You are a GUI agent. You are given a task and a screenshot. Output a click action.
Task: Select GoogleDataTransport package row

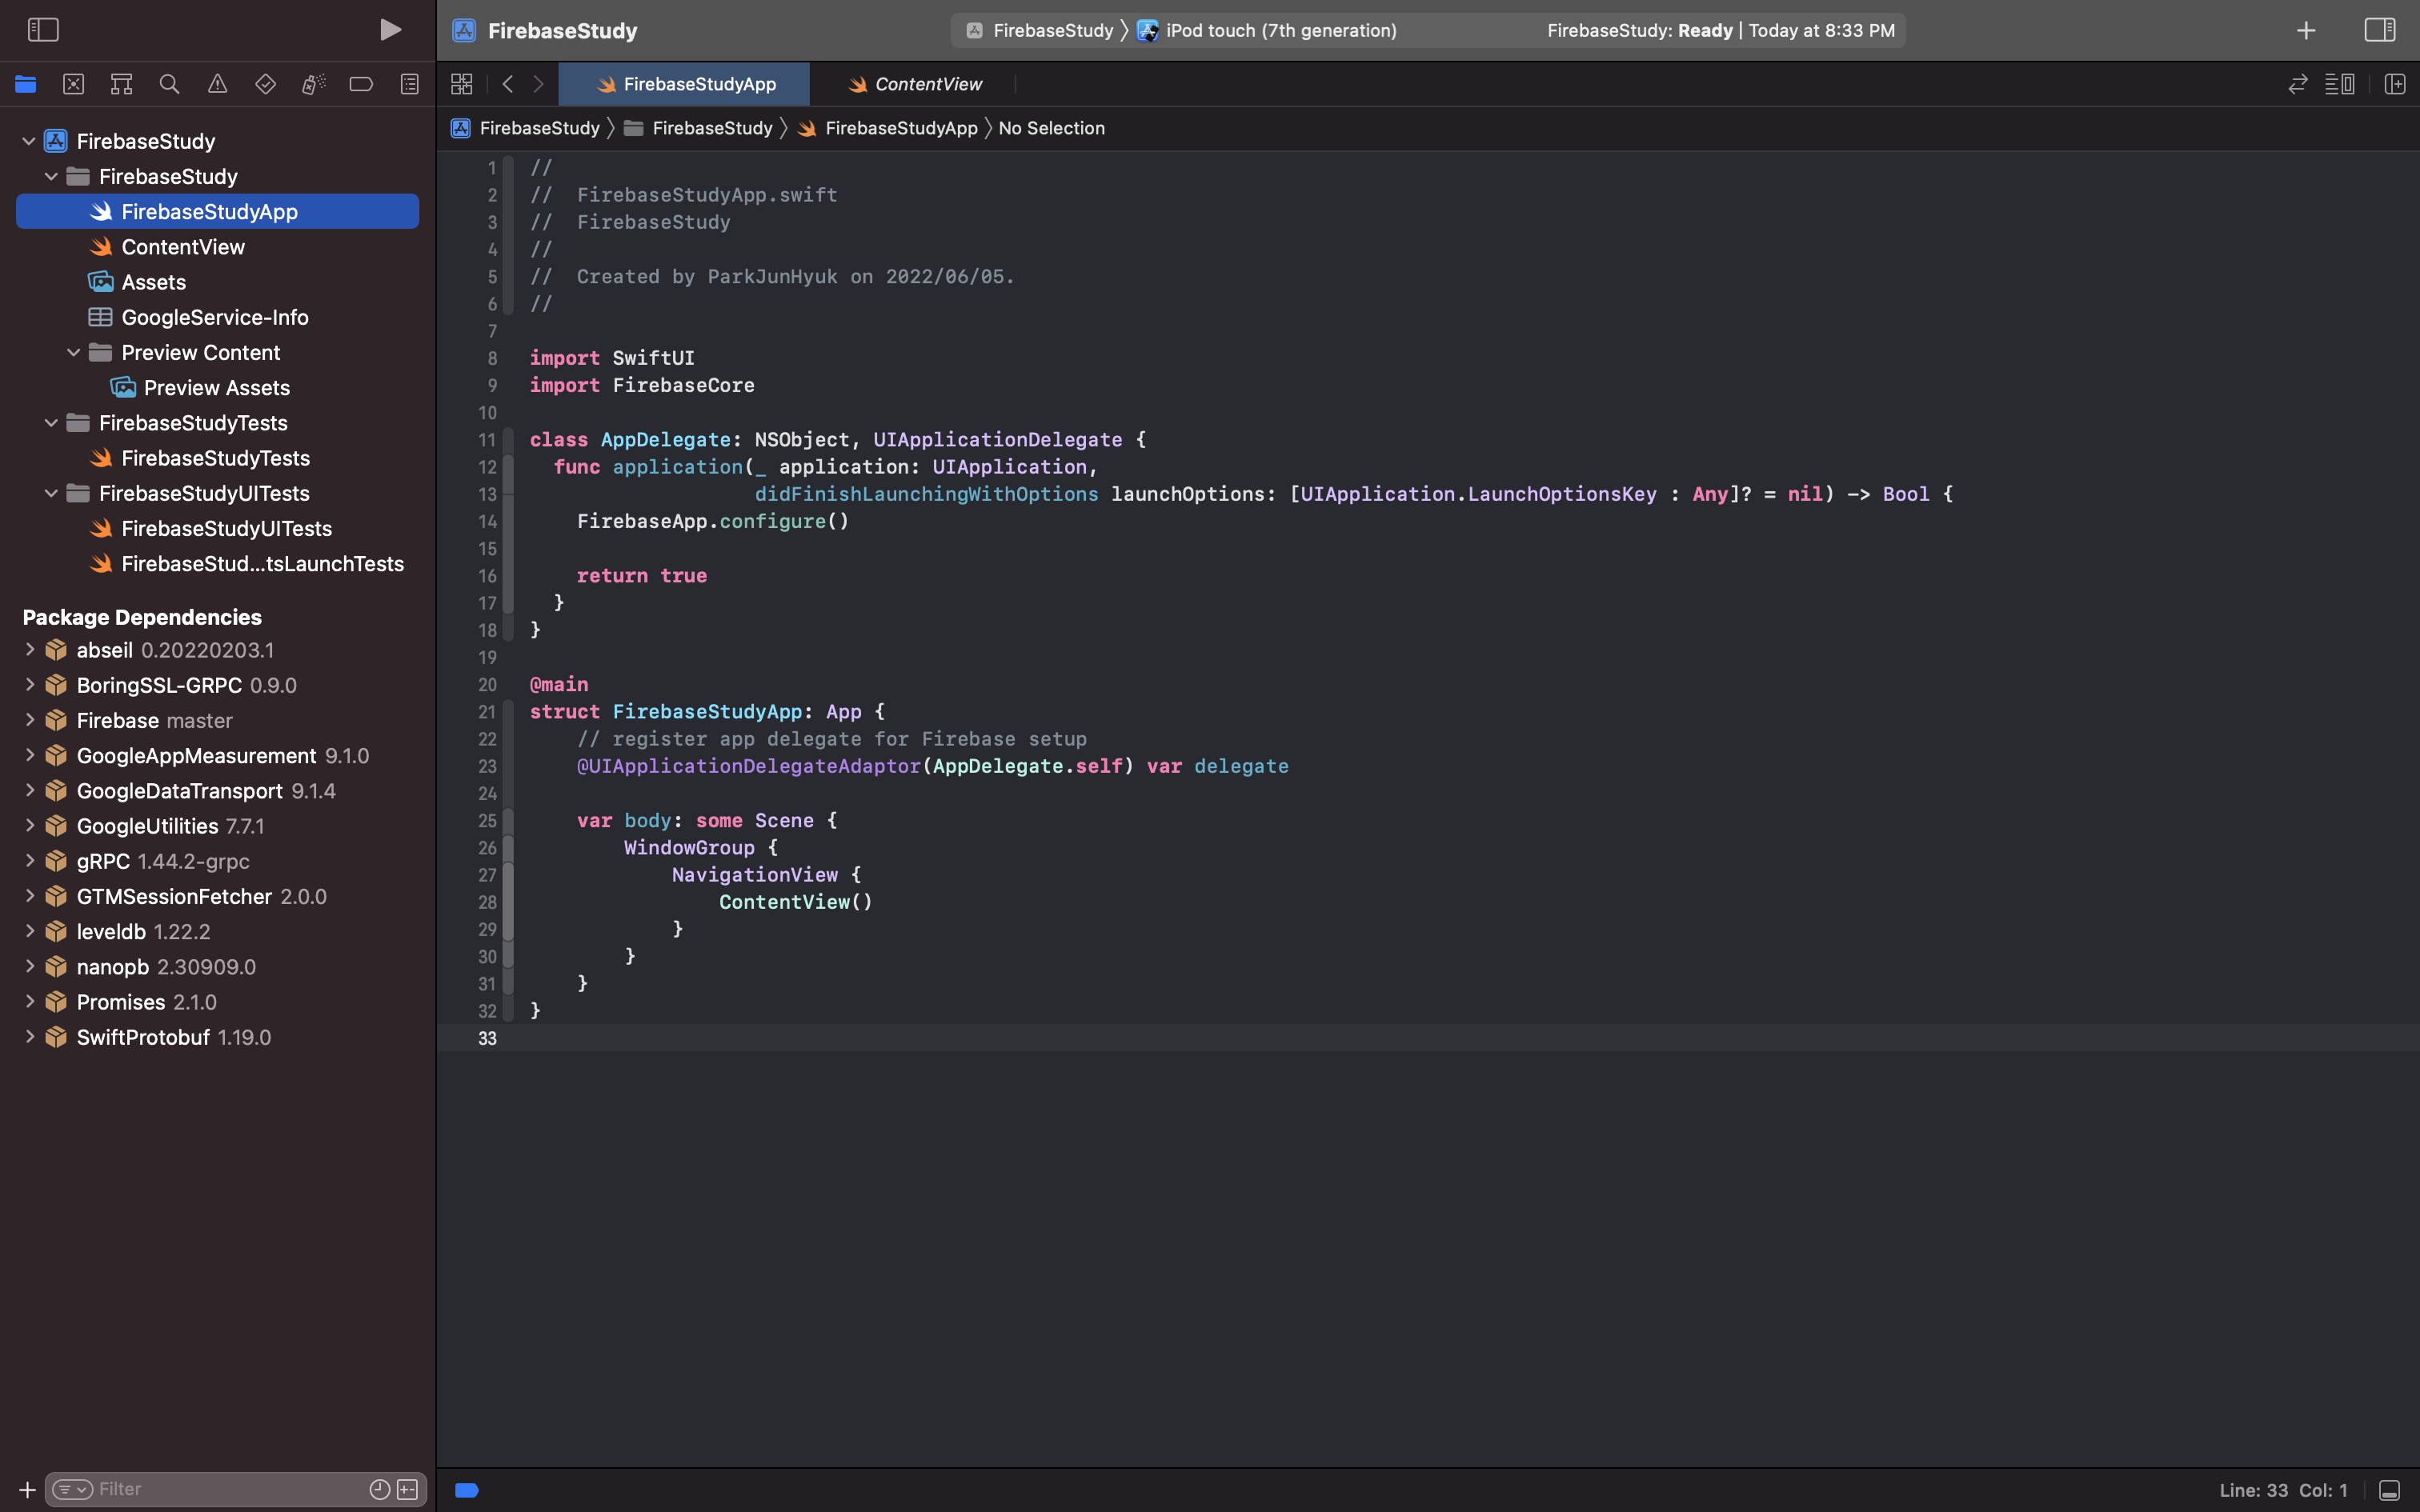(x=217, y=791)
